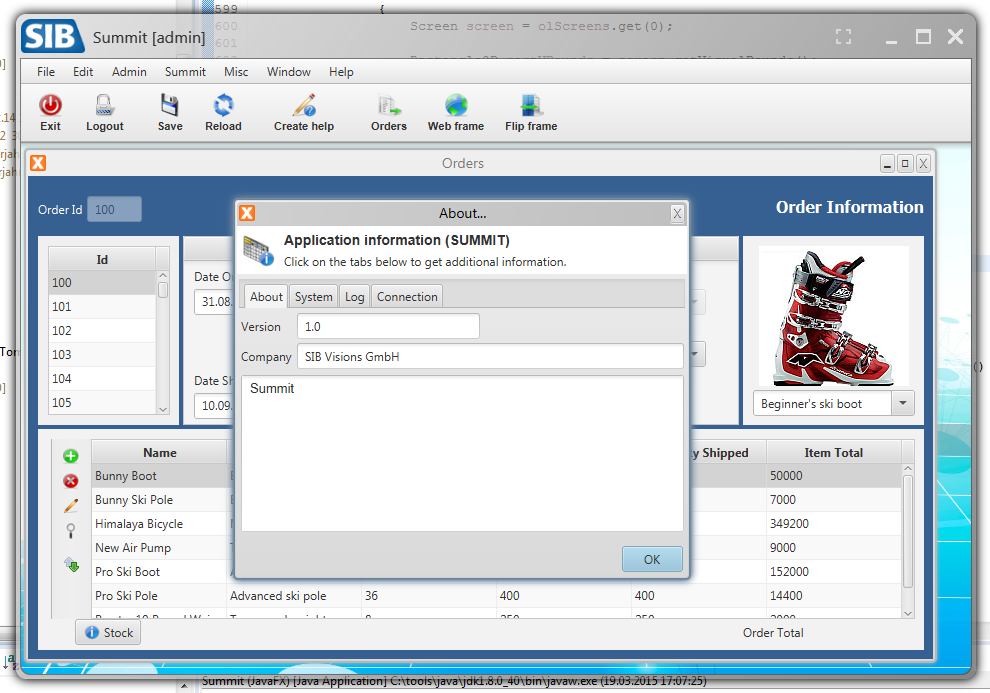Select order id 103 in the list
Screen dimensions: 990x693
102,355
